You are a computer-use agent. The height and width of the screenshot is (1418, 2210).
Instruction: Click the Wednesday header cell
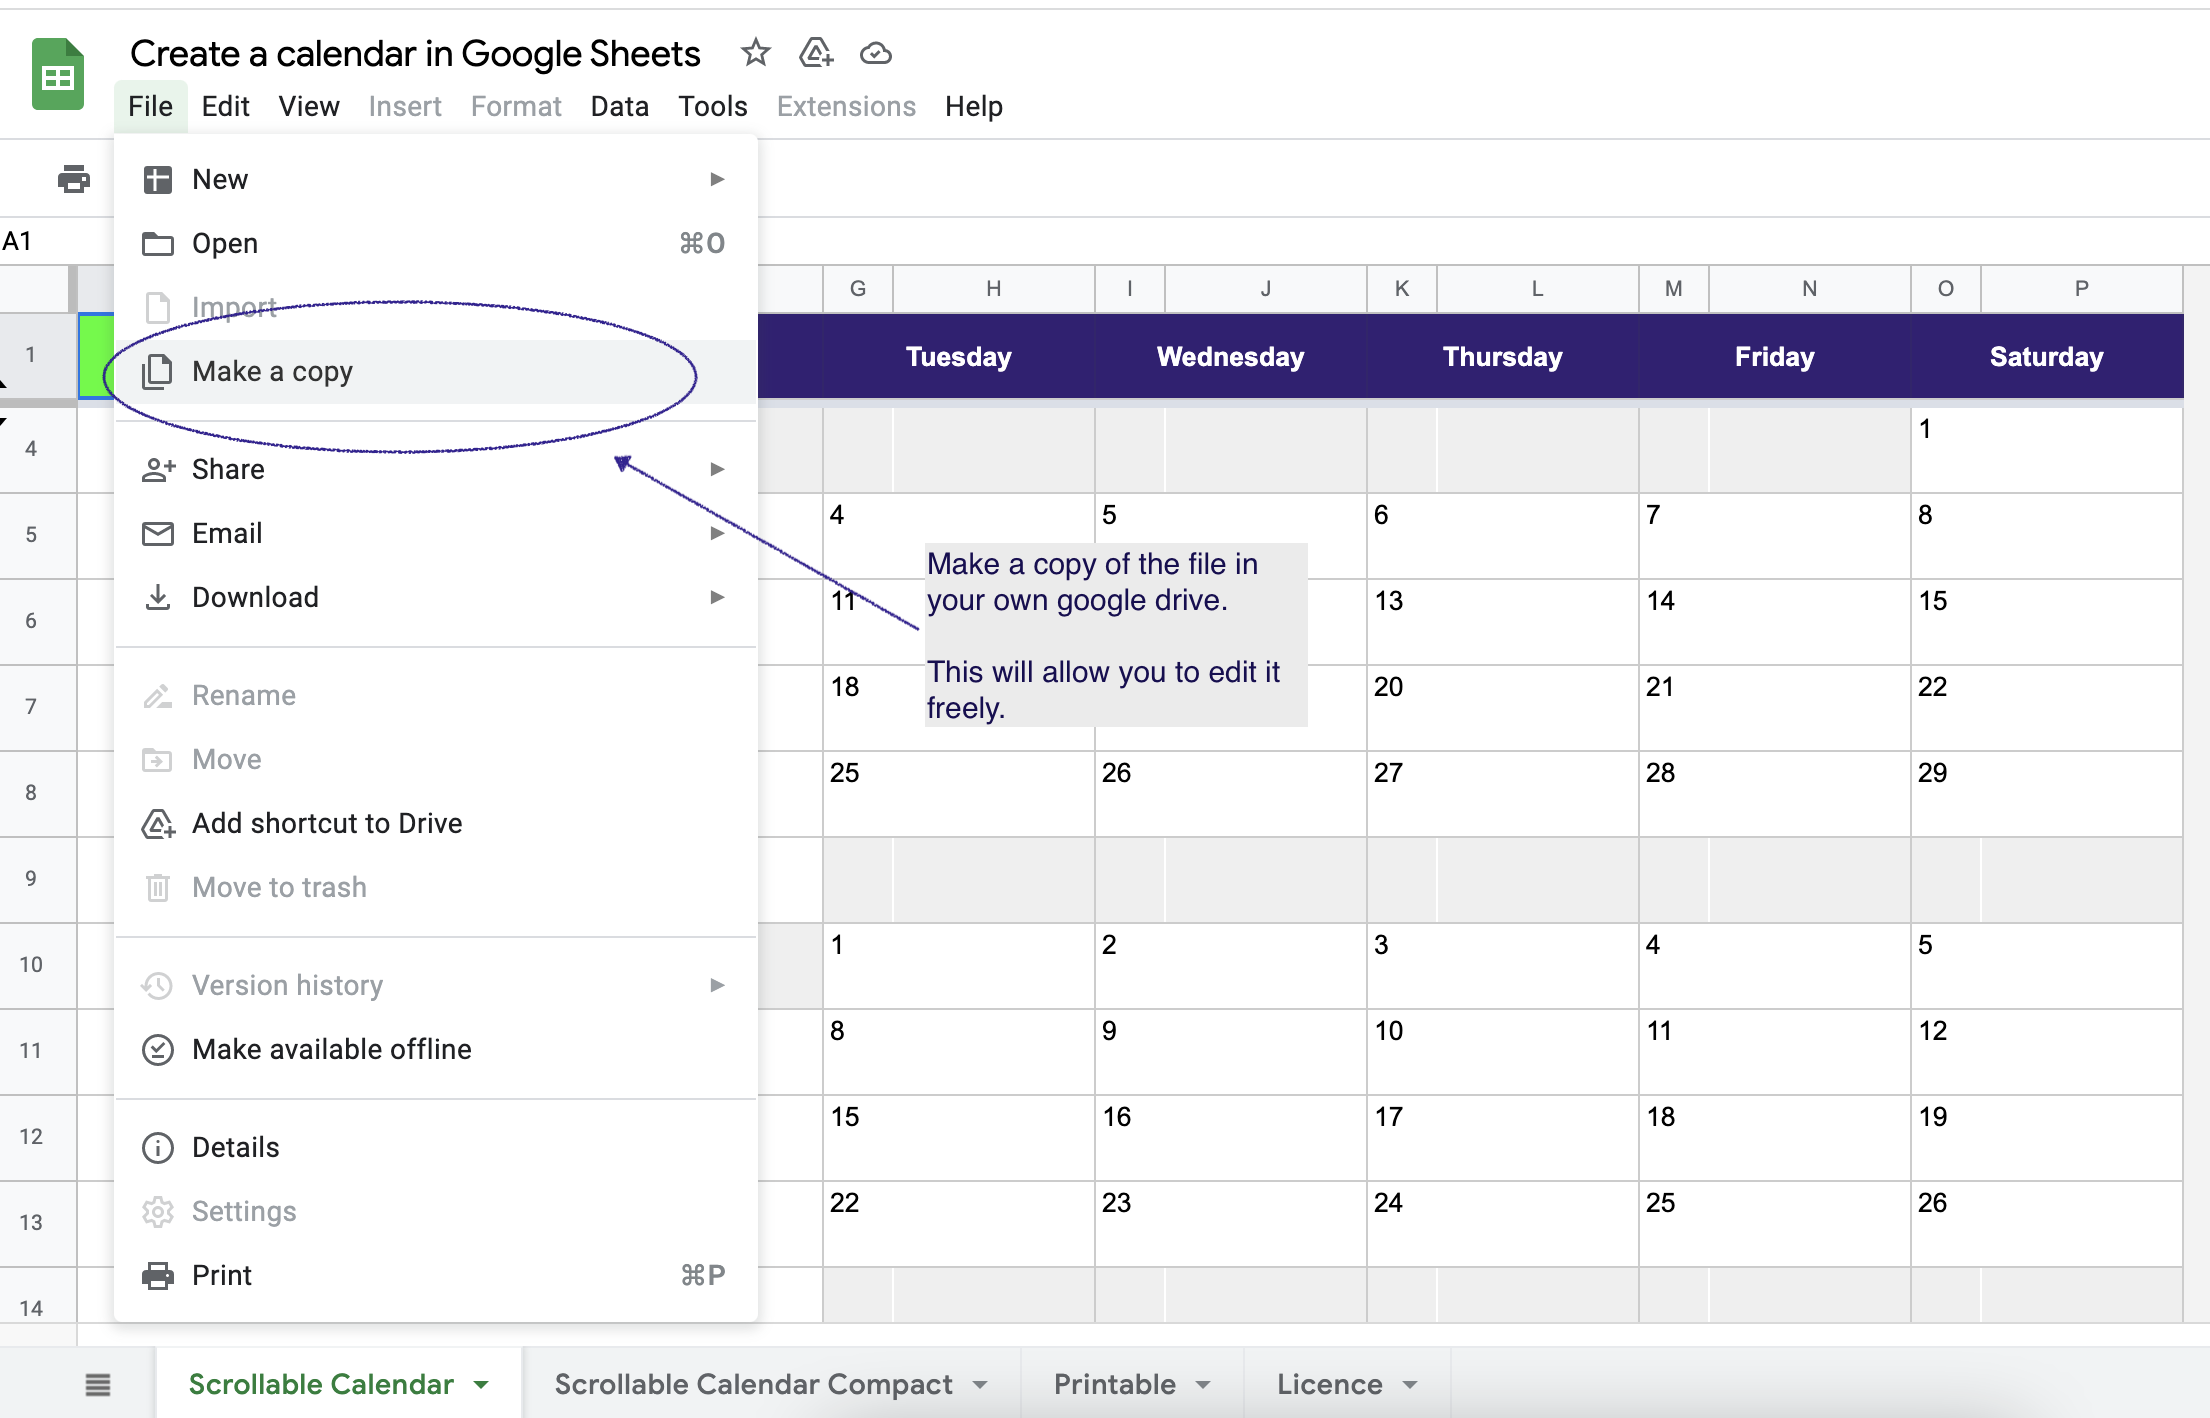click(x=1230, y=357)
